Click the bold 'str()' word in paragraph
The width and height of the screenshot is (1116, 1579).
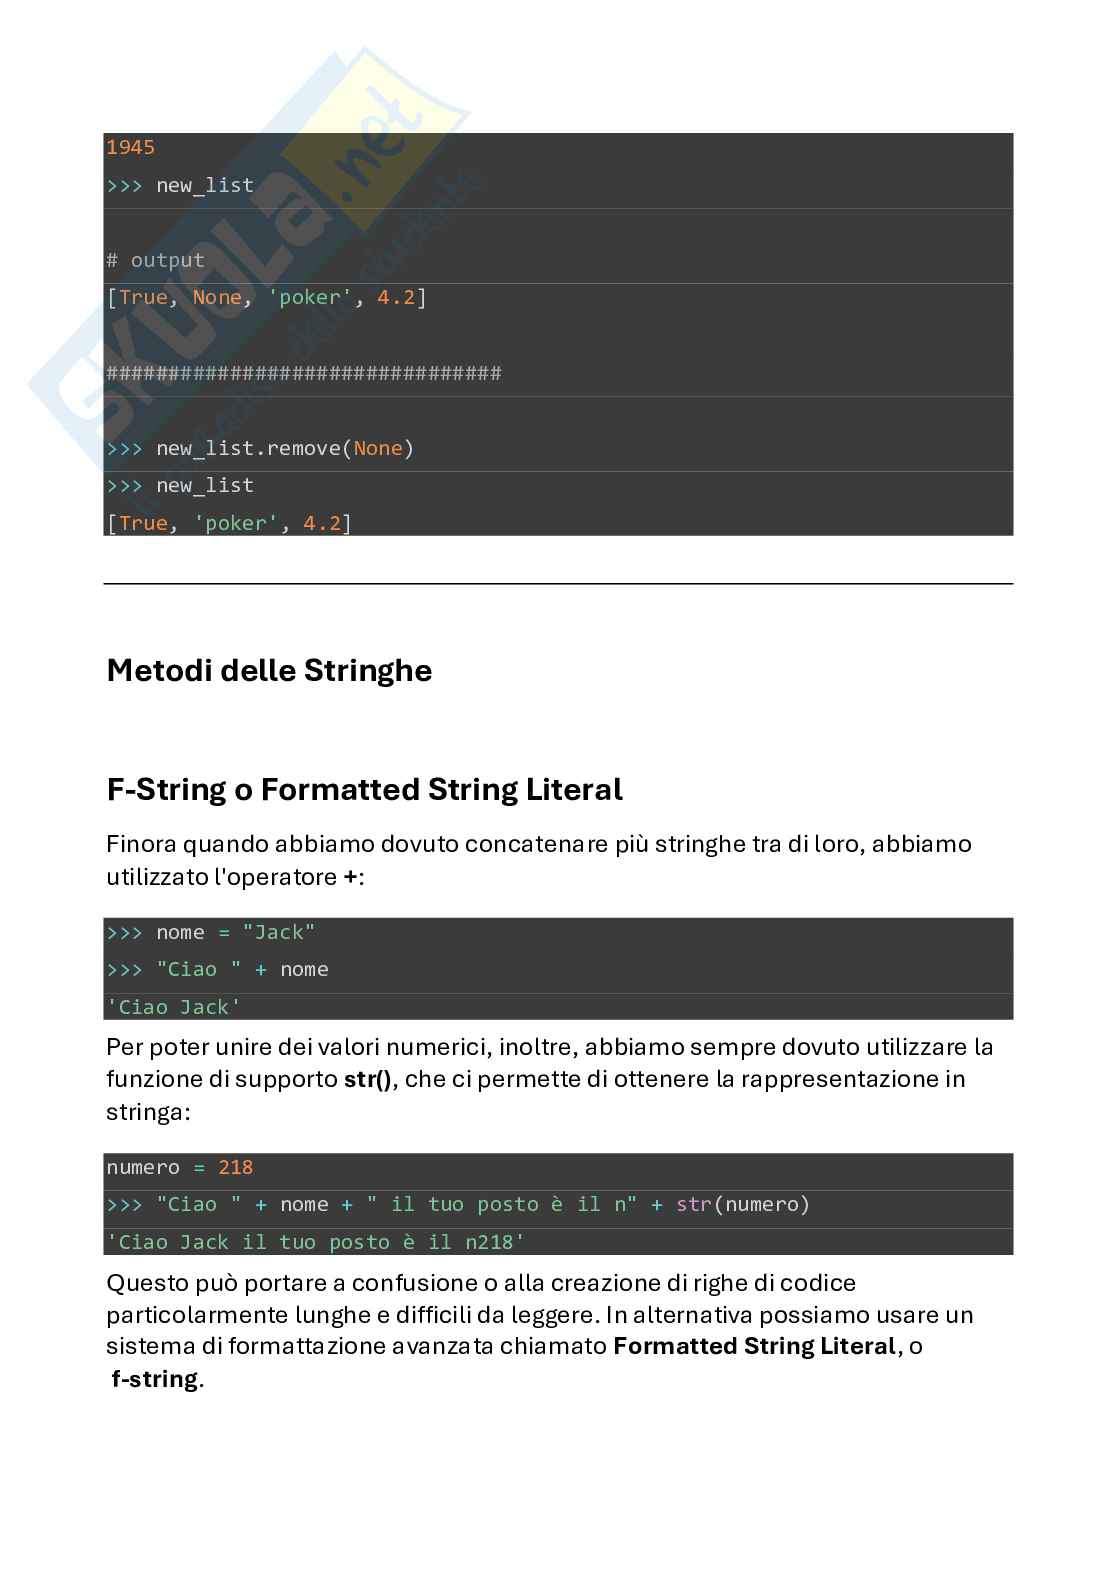pyautogui.click(x=367, y=1079)
